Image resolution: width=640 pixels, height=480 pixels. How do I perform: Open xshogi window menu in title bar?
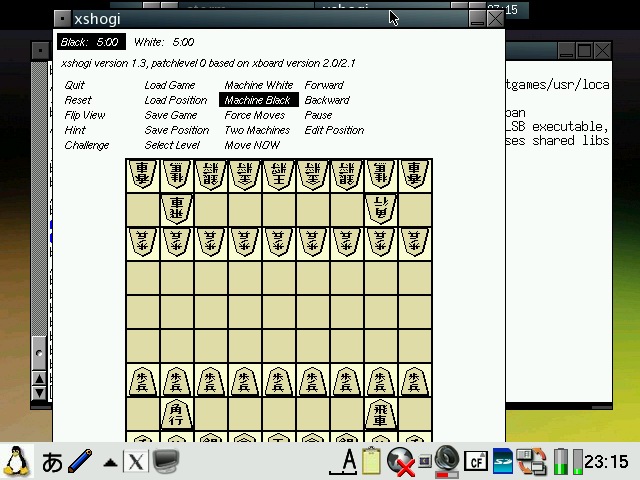(63, 18)
